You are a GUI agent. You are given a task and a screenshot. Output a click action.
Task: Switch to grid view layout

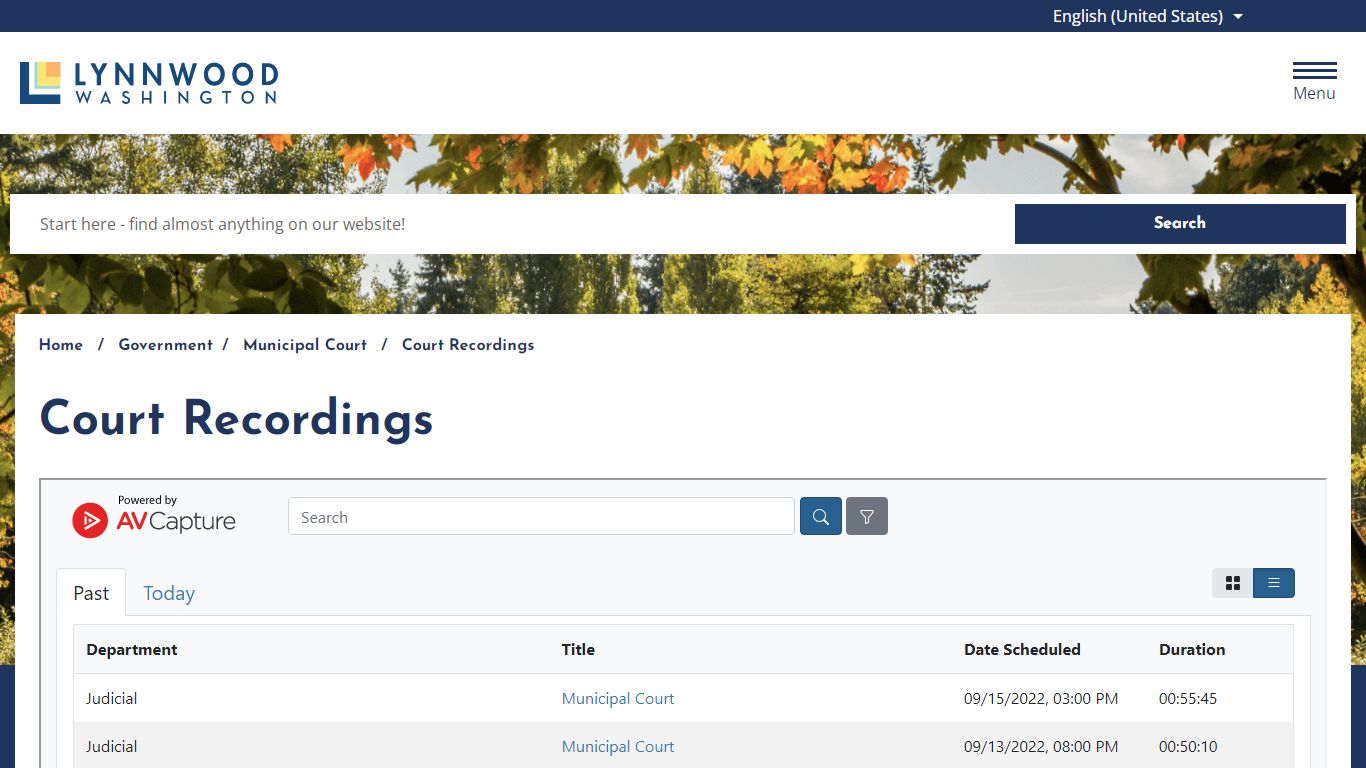pos(1233,583)
